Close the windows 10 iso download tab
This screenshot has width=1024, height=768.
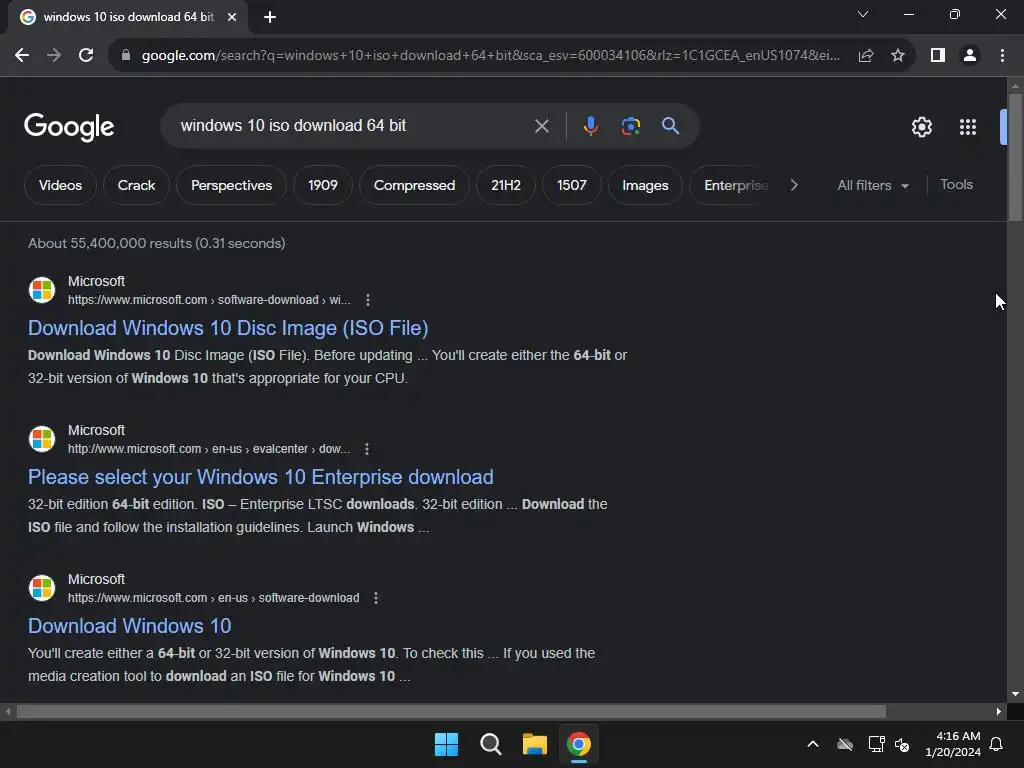pos(232,17)
